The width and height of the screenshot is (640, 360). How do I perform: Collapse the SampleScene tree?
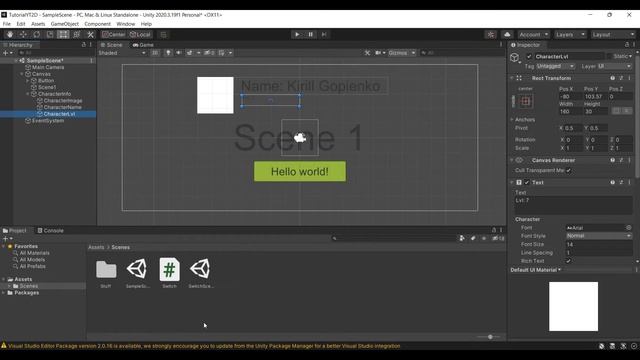(16, 60)
